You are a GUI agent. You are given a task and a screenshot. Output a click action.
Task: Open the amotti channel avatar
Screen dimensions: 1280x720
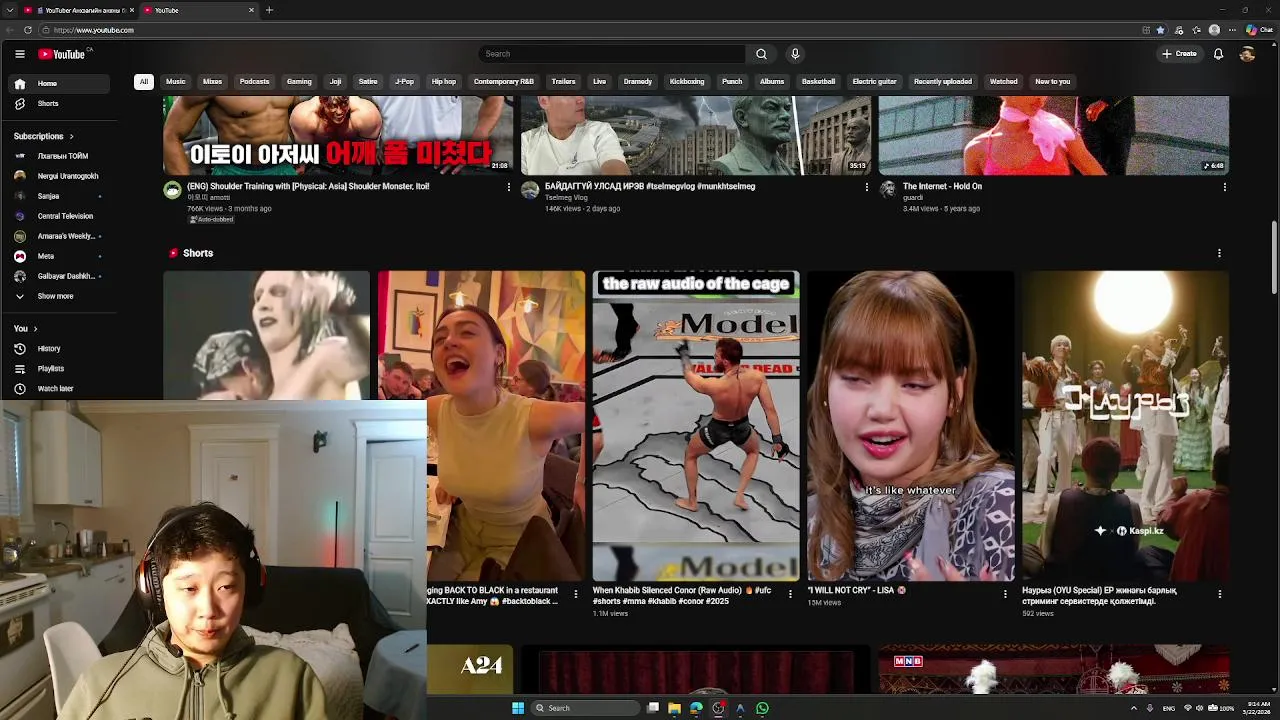click(x=172, y=190)
